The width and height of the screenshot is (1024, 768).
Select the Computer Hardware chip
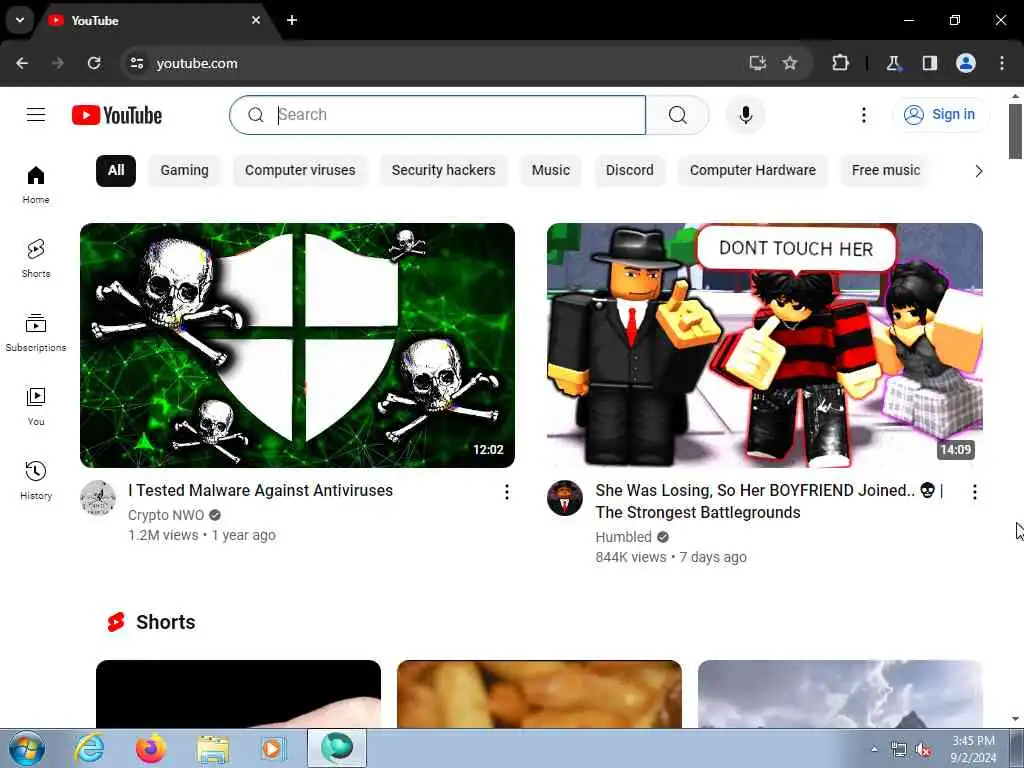[752, 170]
